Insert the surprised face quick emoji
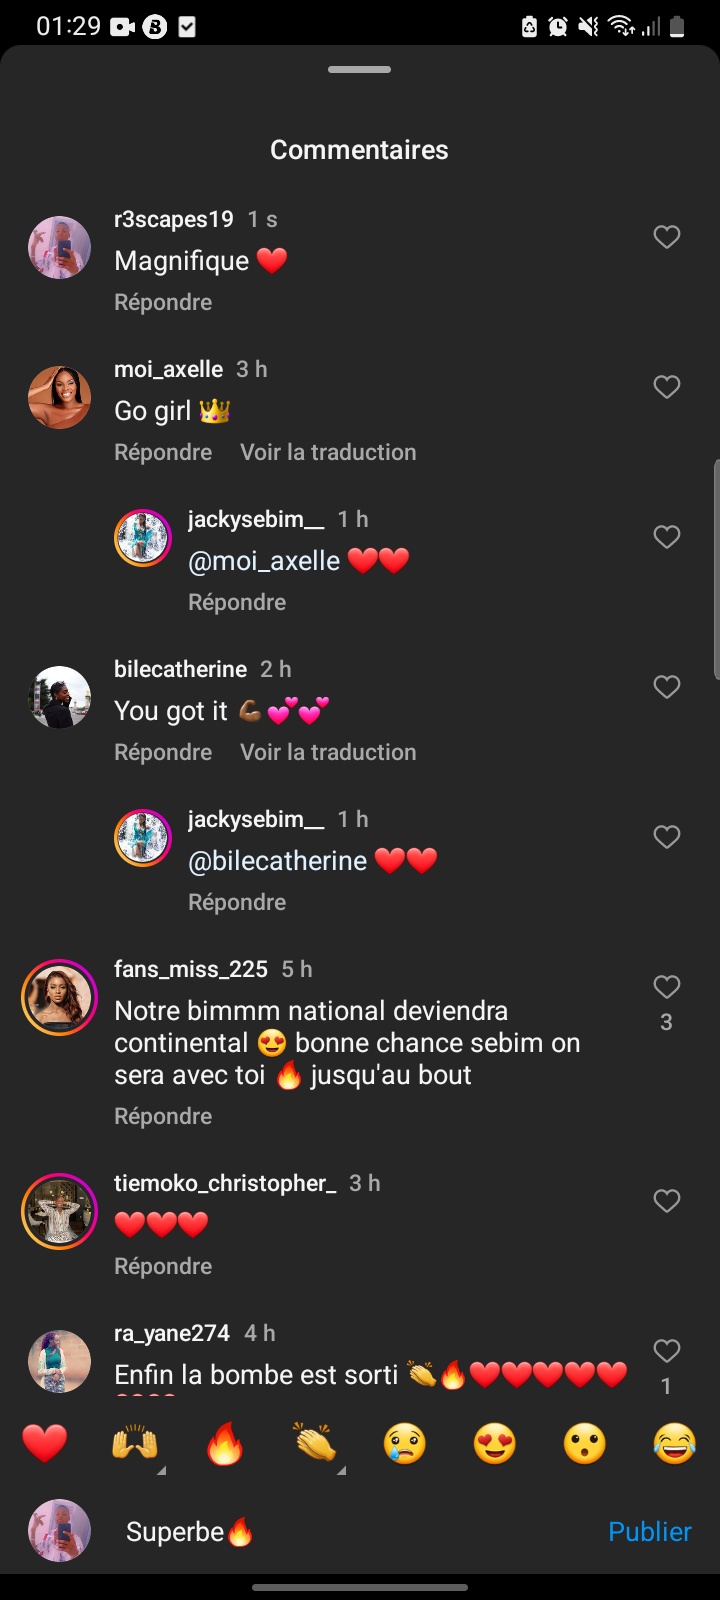720x1600 pixels. click(x=585, y=1444)
